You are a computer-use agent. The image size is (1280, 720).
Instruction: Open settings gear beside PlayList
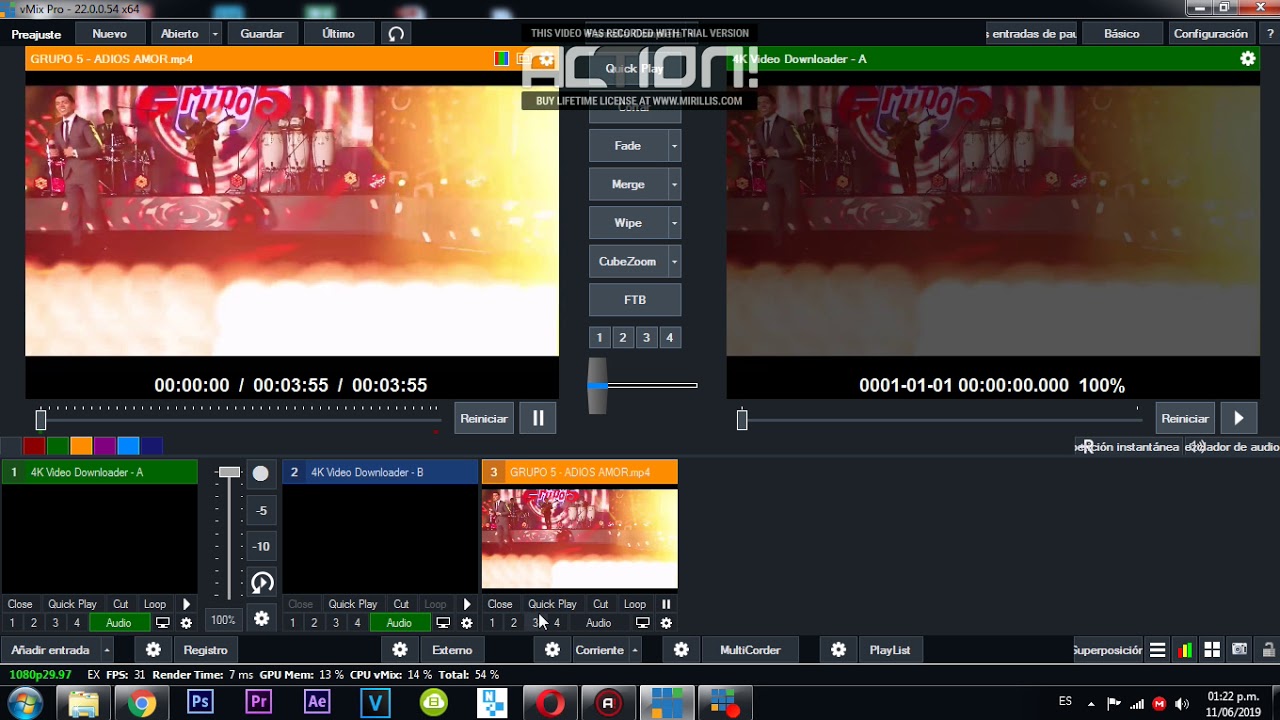(838, 650)
